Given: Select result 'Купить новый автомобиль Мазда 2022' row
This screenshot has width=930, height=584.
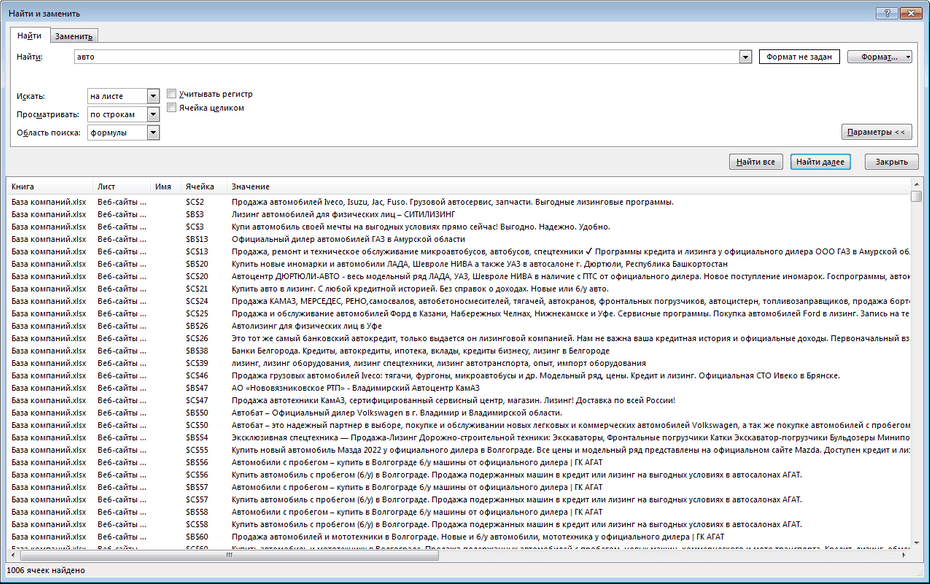Looking at the screenshot, I should (x=459, y=451).
